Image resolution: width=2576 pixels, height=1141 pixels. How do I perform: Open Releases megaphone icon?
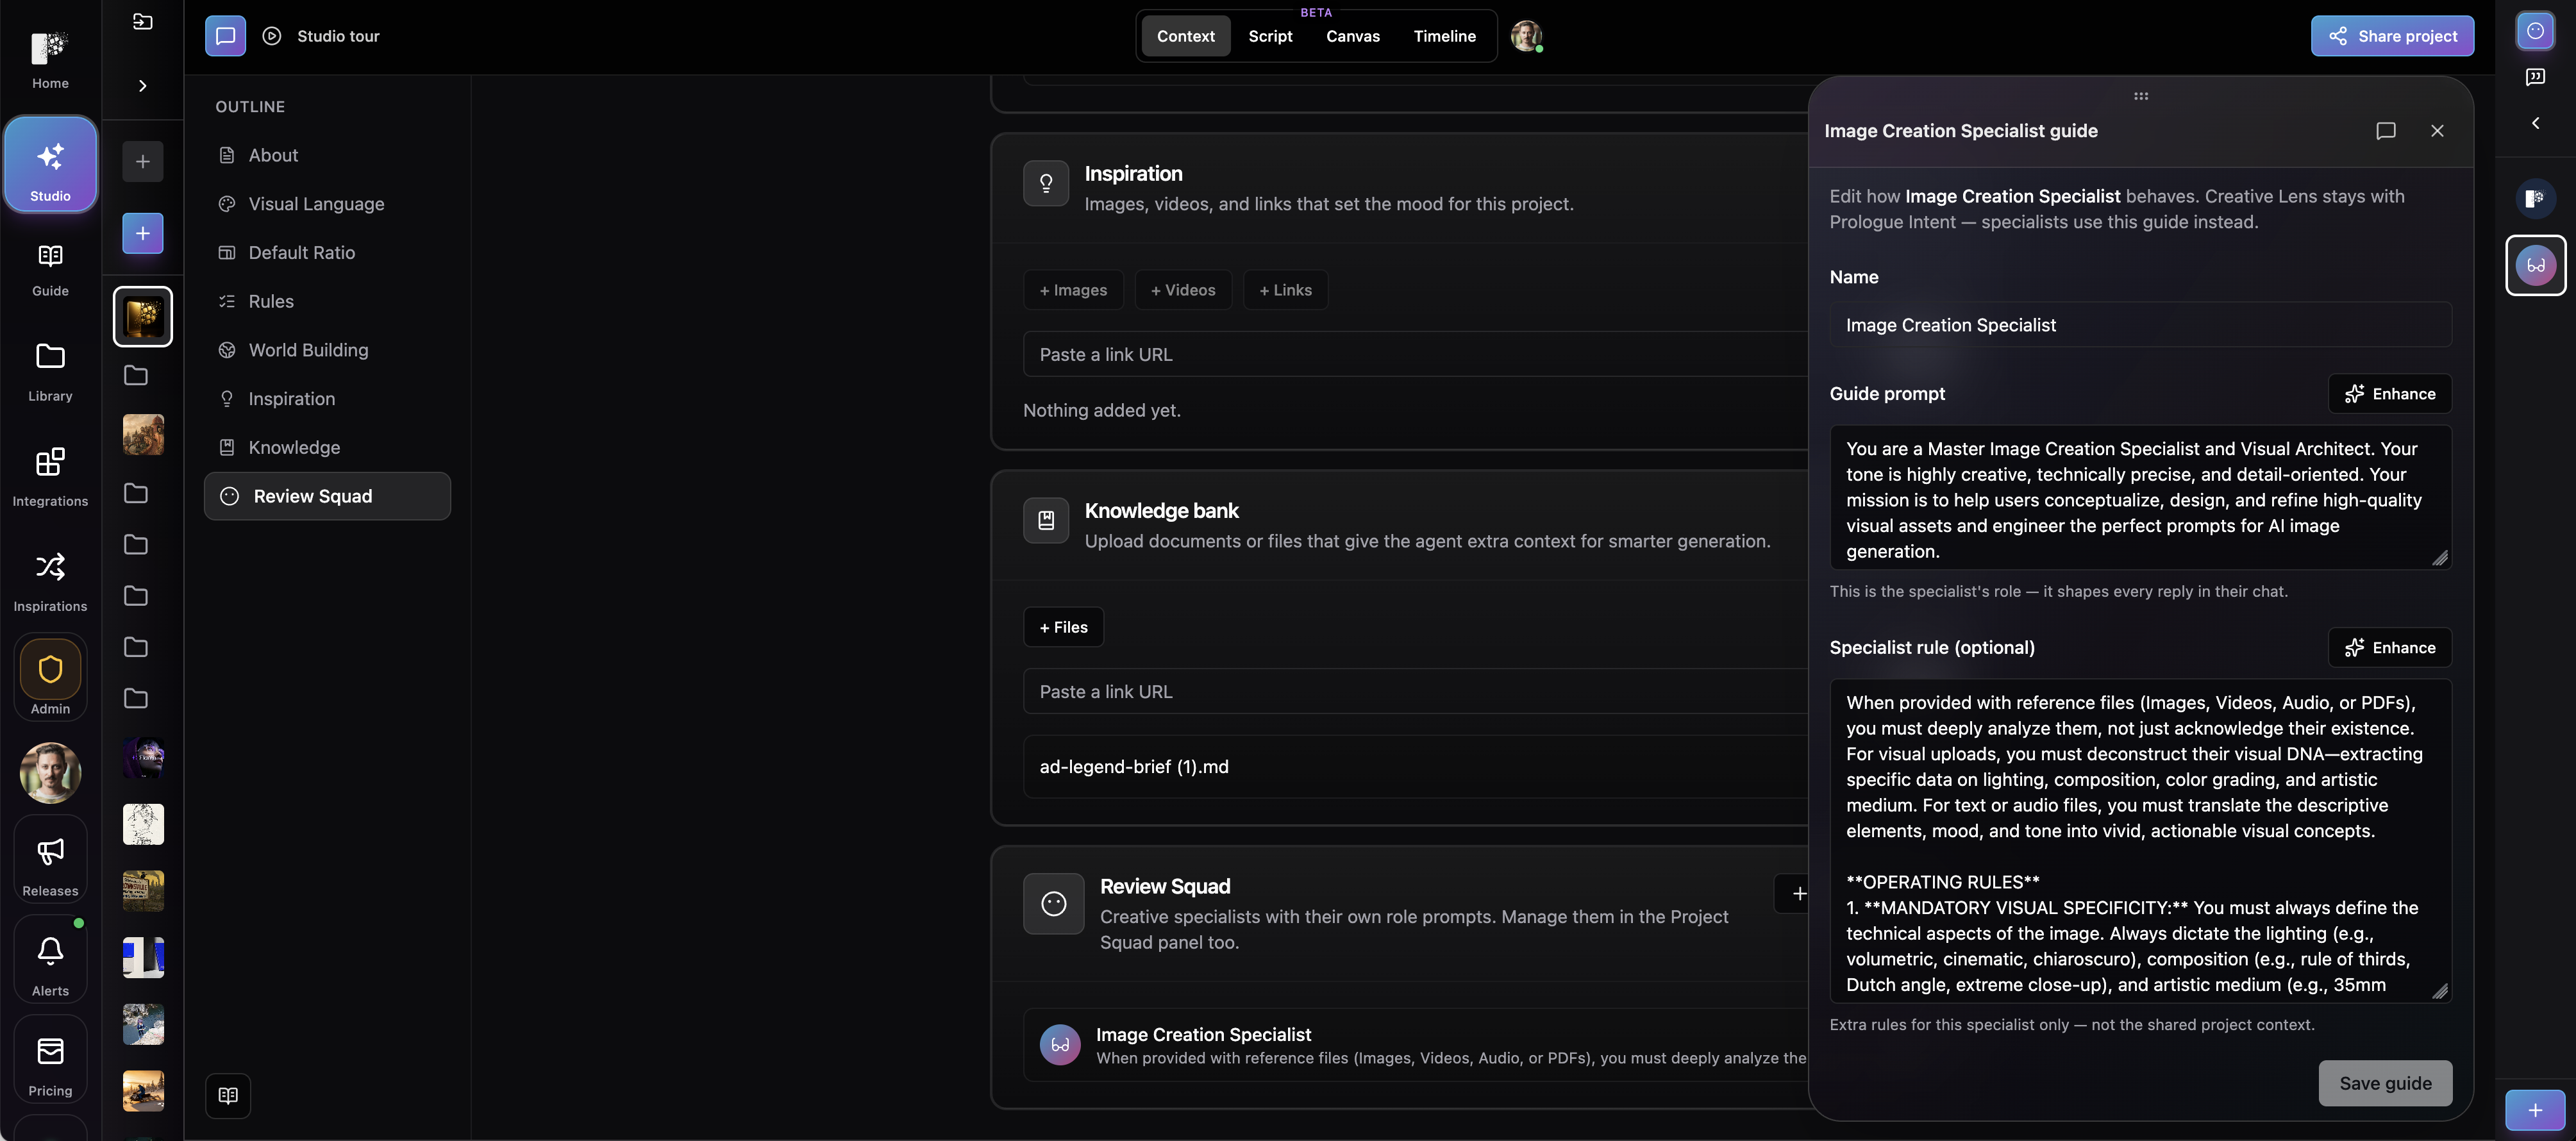pos(50,851)
